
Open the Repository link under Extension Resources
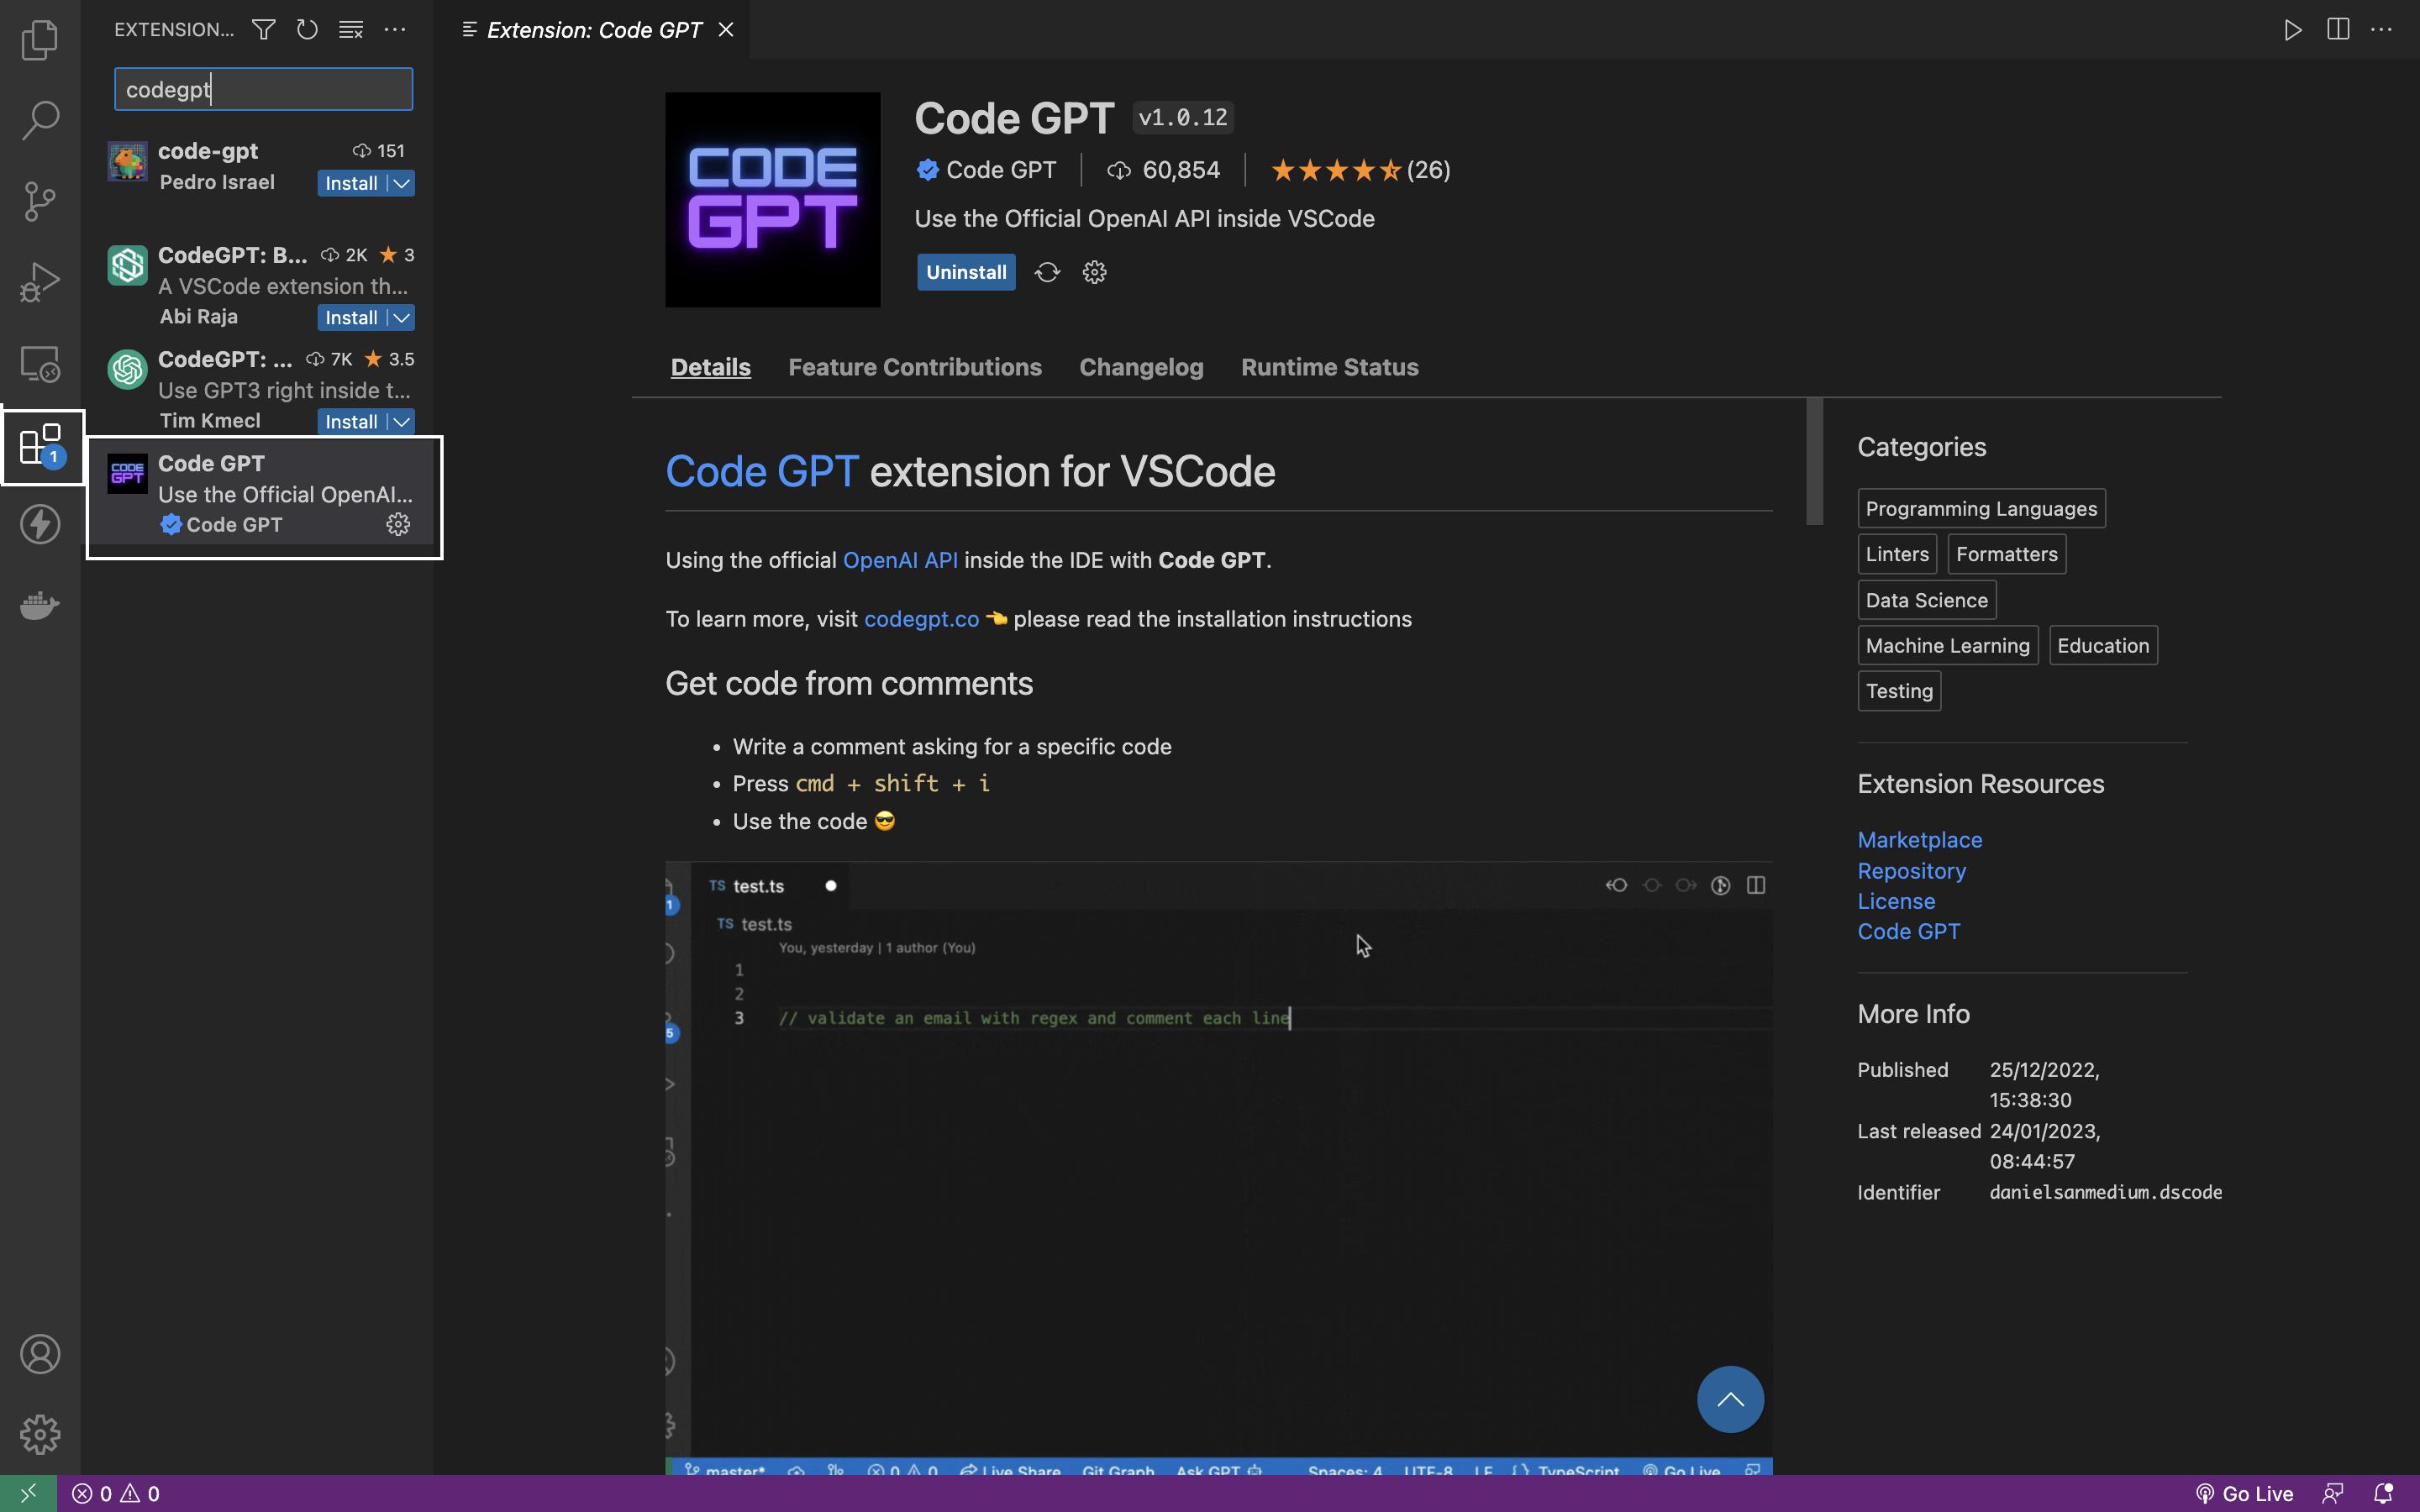click(x=1911, y=871)
